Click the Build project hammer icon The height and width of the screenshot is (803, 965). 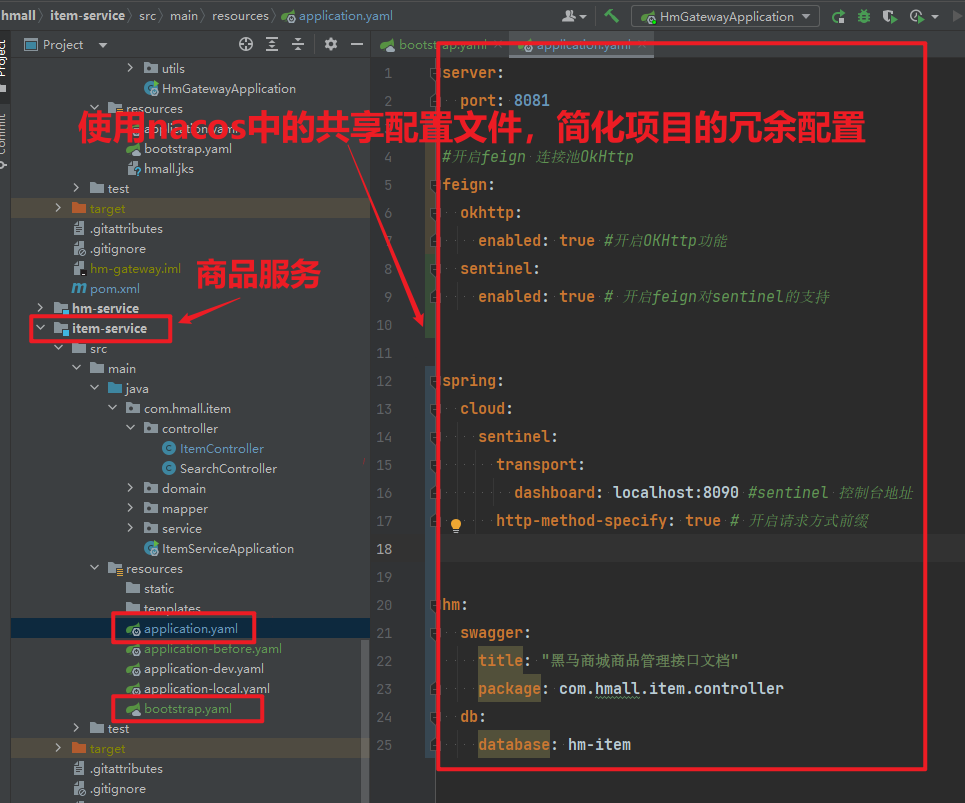click(x=611, y=16)
